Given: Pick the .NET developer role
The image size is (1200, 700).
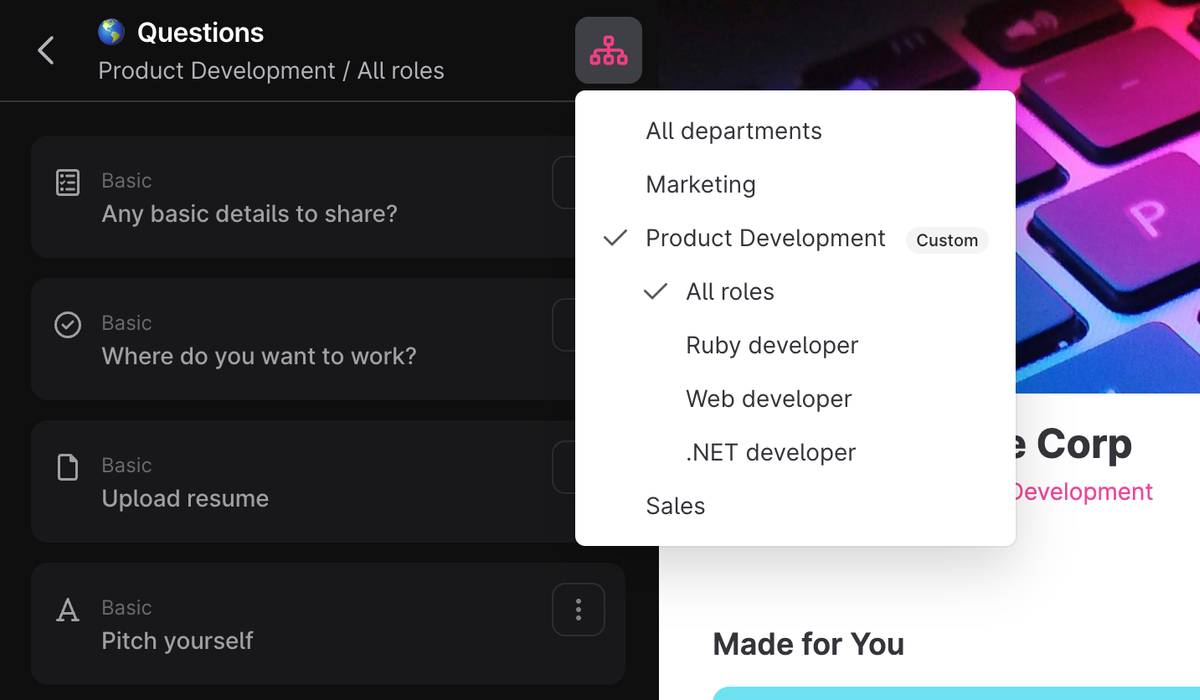Looking at the screenshot, I should (x=770, y=452).
